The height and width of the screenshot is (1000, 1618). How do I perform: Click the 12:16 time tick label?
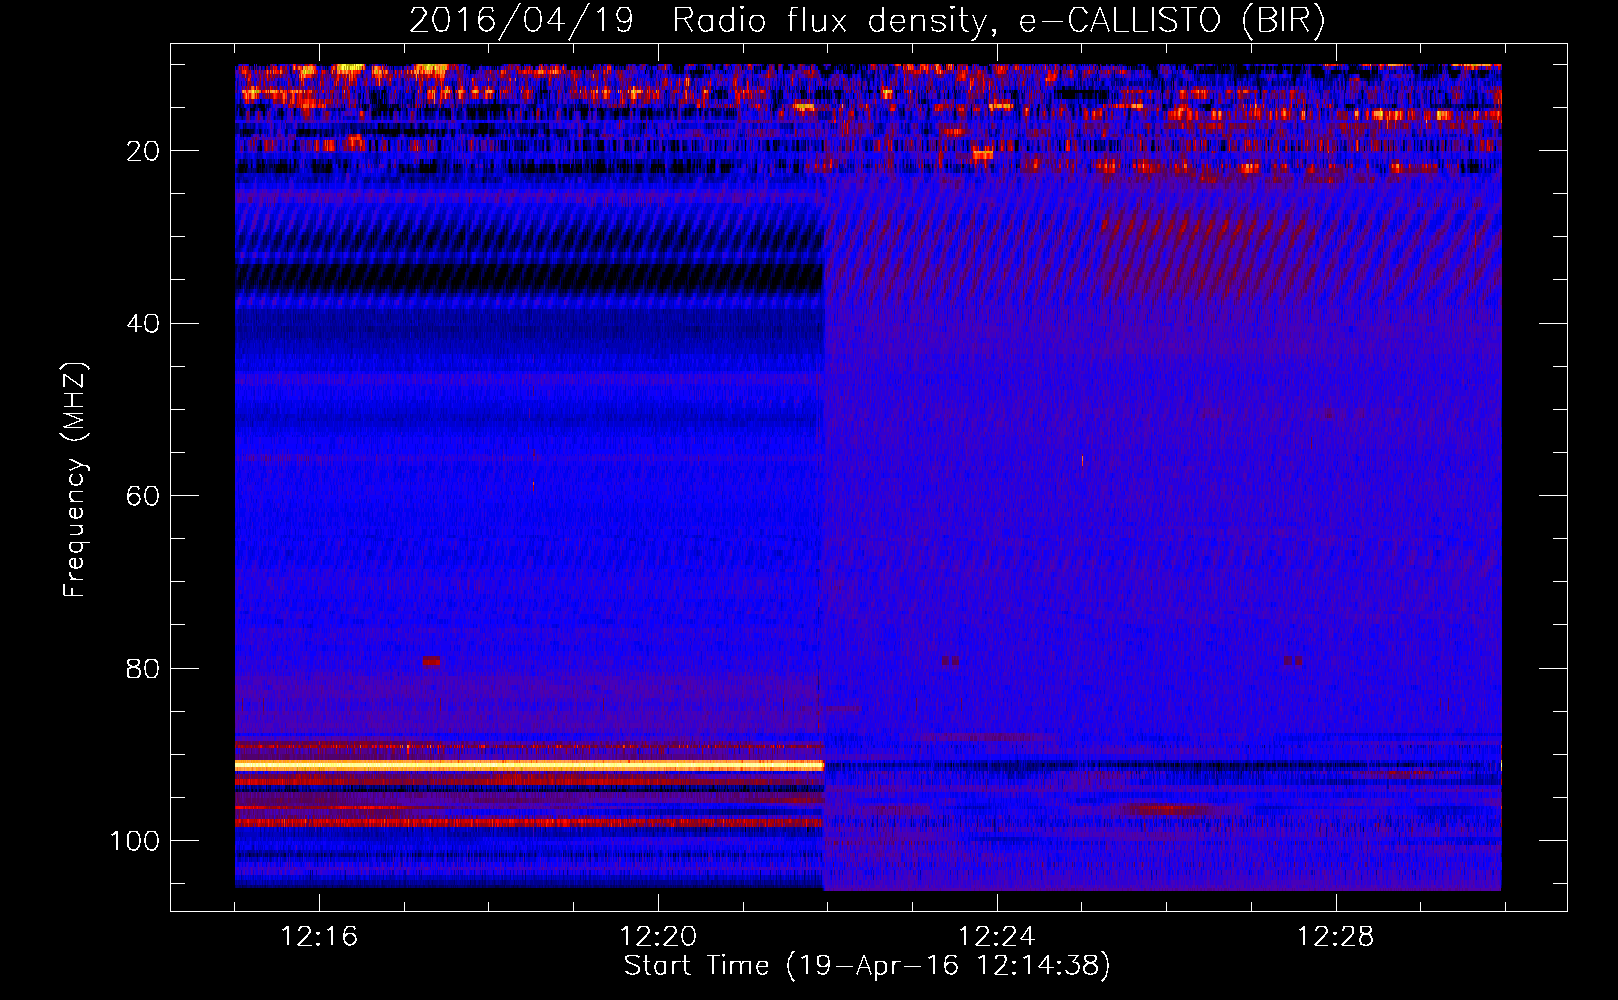pos(319,937)
